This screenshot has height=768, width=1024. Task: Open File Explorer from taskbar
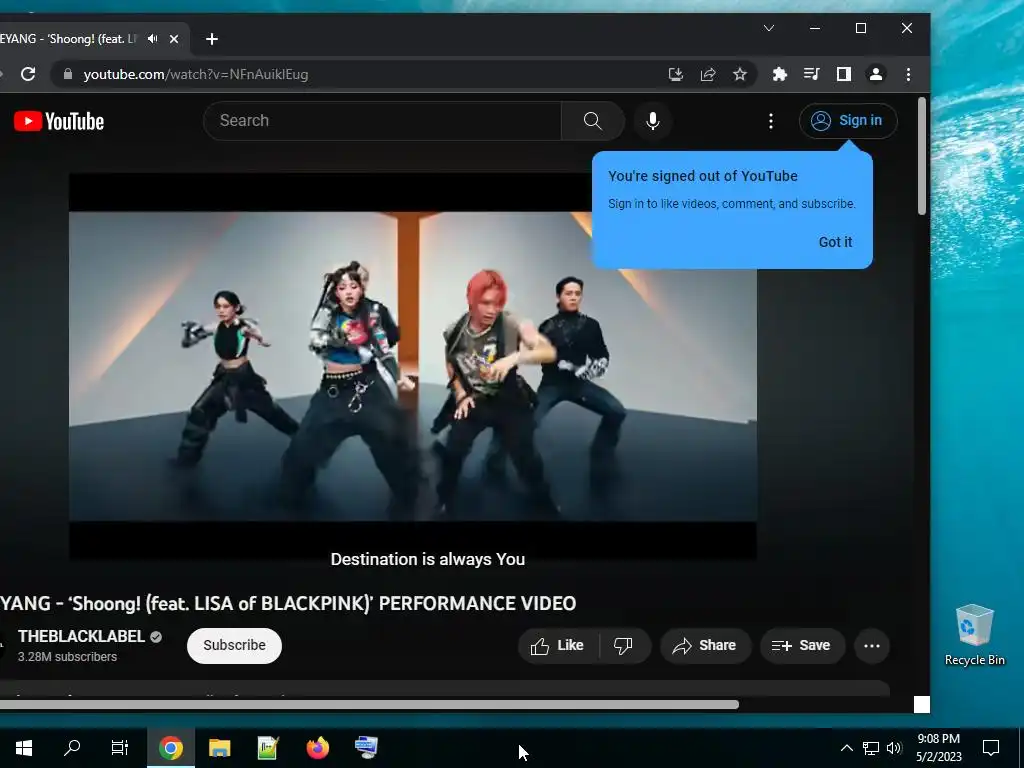pos(219,748)
